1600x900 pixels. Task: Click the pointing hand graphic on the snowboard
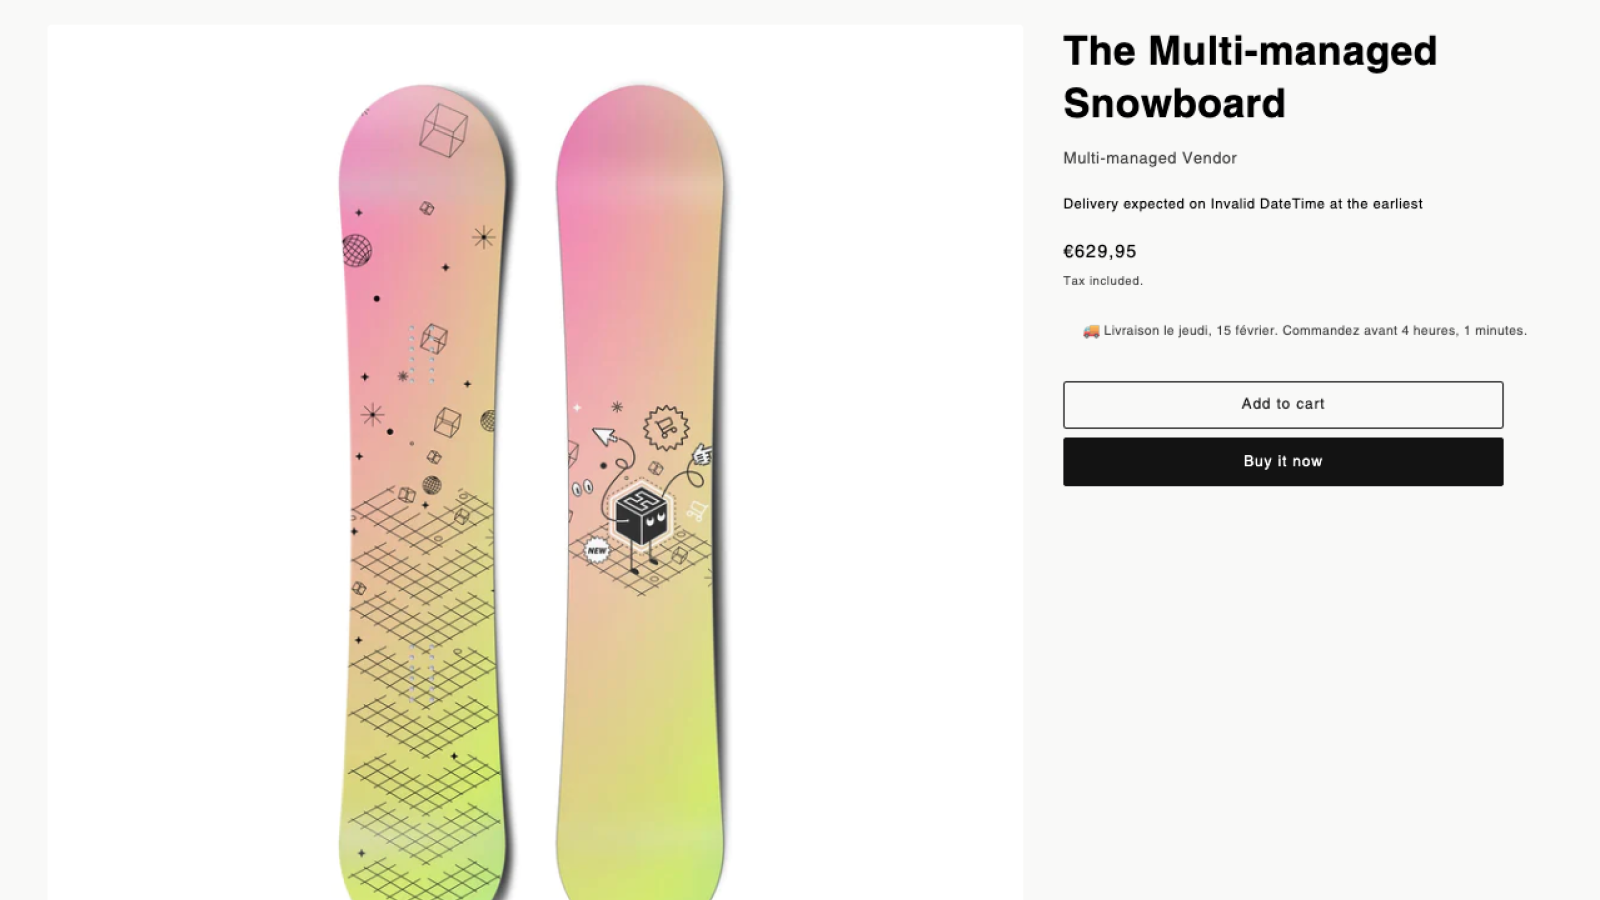[x=703, y=452]
